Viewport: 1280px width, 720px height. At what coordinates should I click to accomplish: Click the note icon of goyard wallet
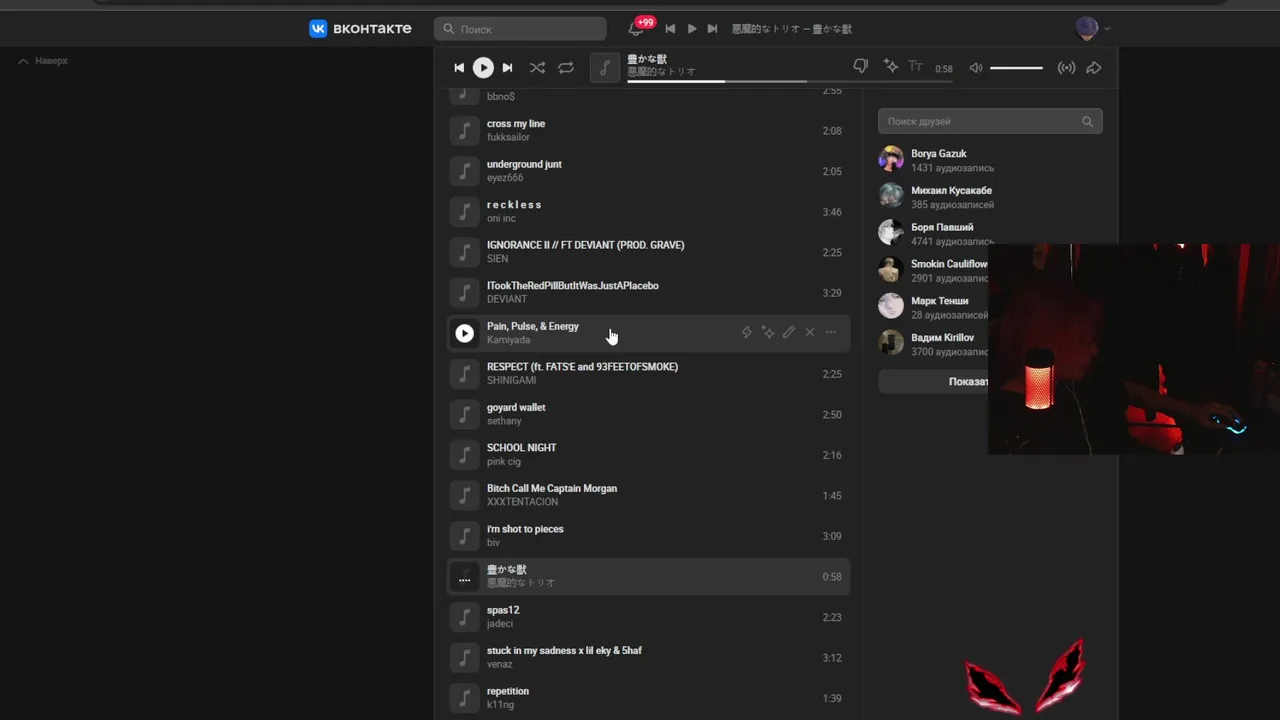point(464,414)
